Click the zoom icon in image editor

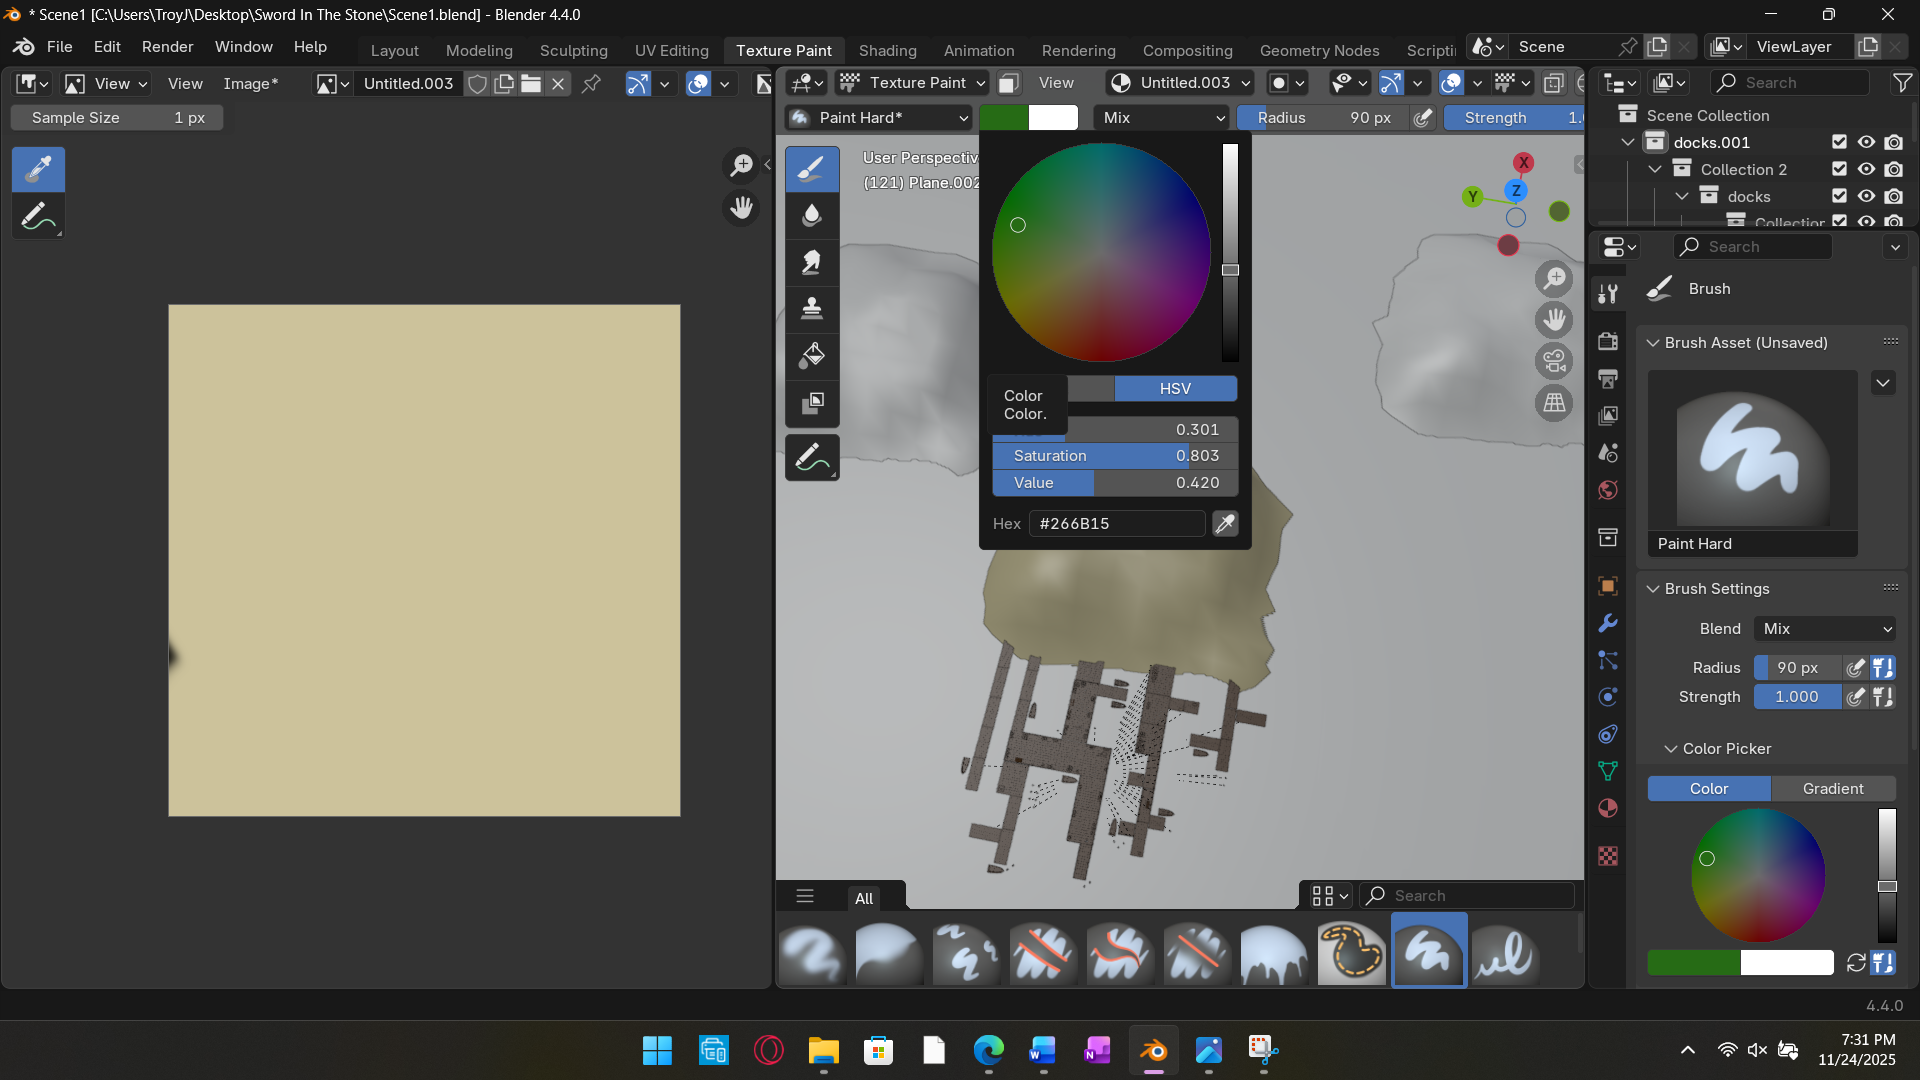tap(741, 165)
